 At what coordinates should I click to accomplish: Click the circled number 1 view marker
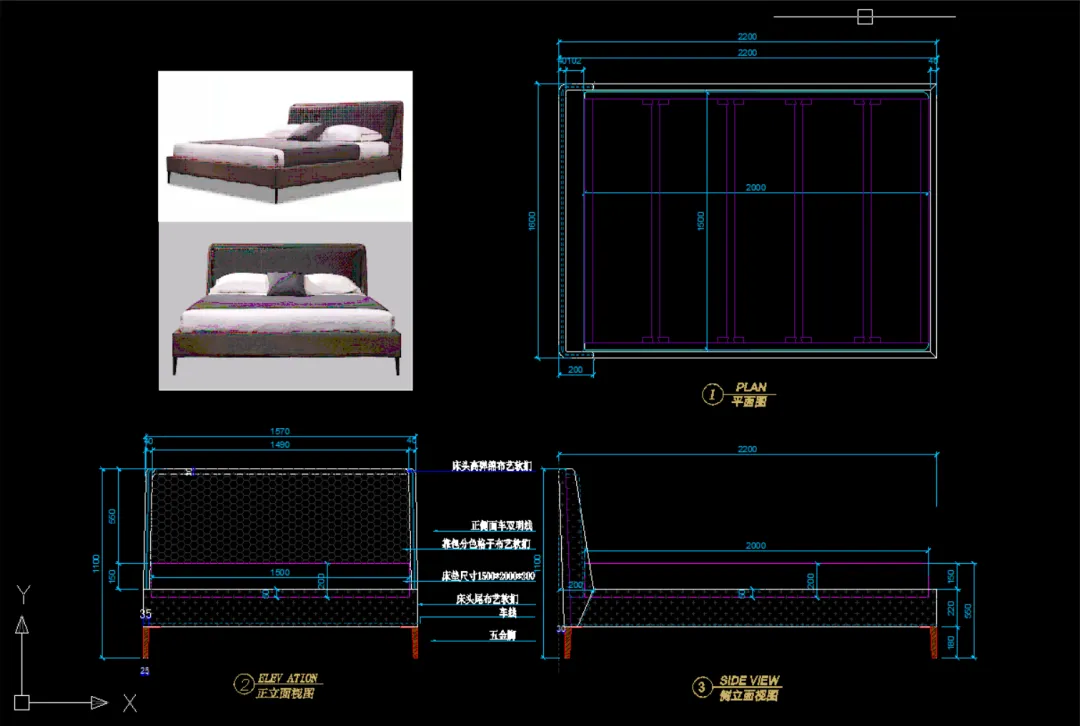(712, 395)
